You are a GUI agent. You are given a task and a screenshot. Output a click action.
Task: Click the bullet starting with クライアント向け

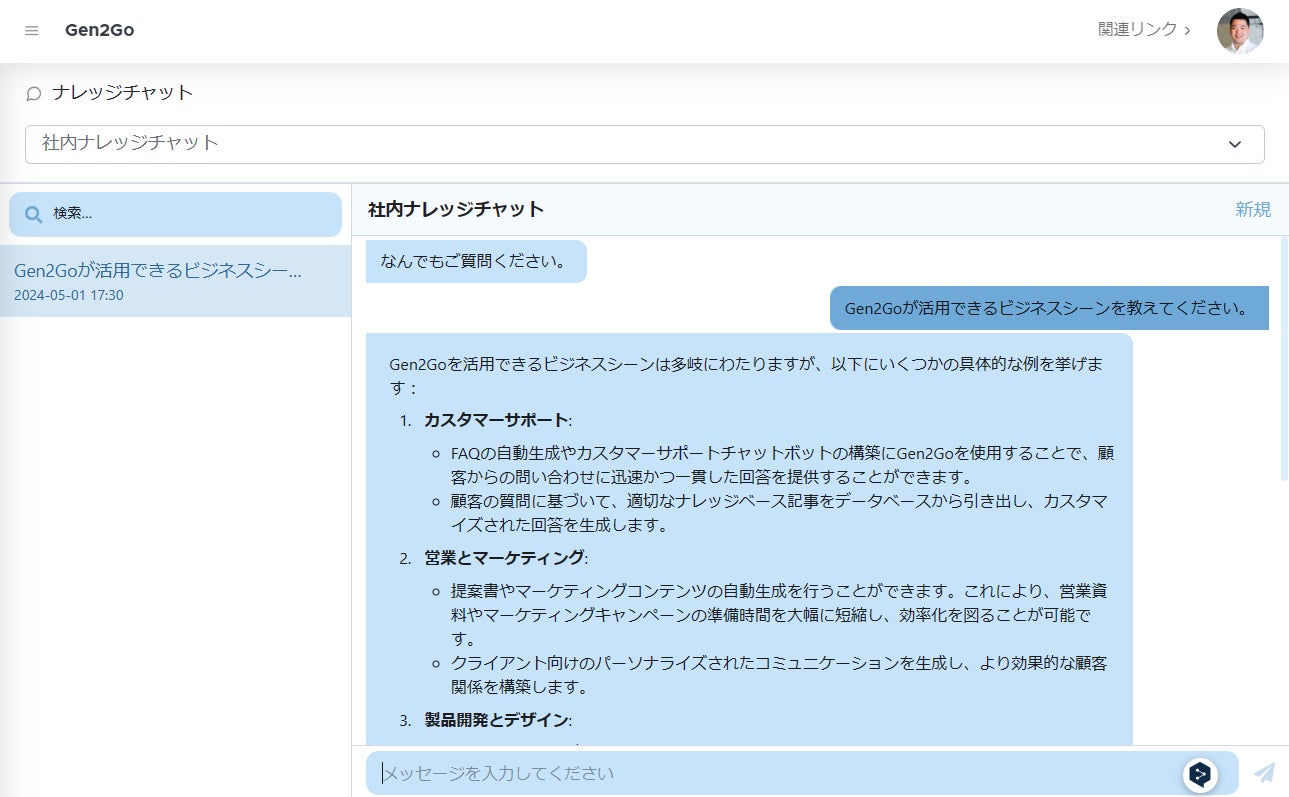coord(779,675)
